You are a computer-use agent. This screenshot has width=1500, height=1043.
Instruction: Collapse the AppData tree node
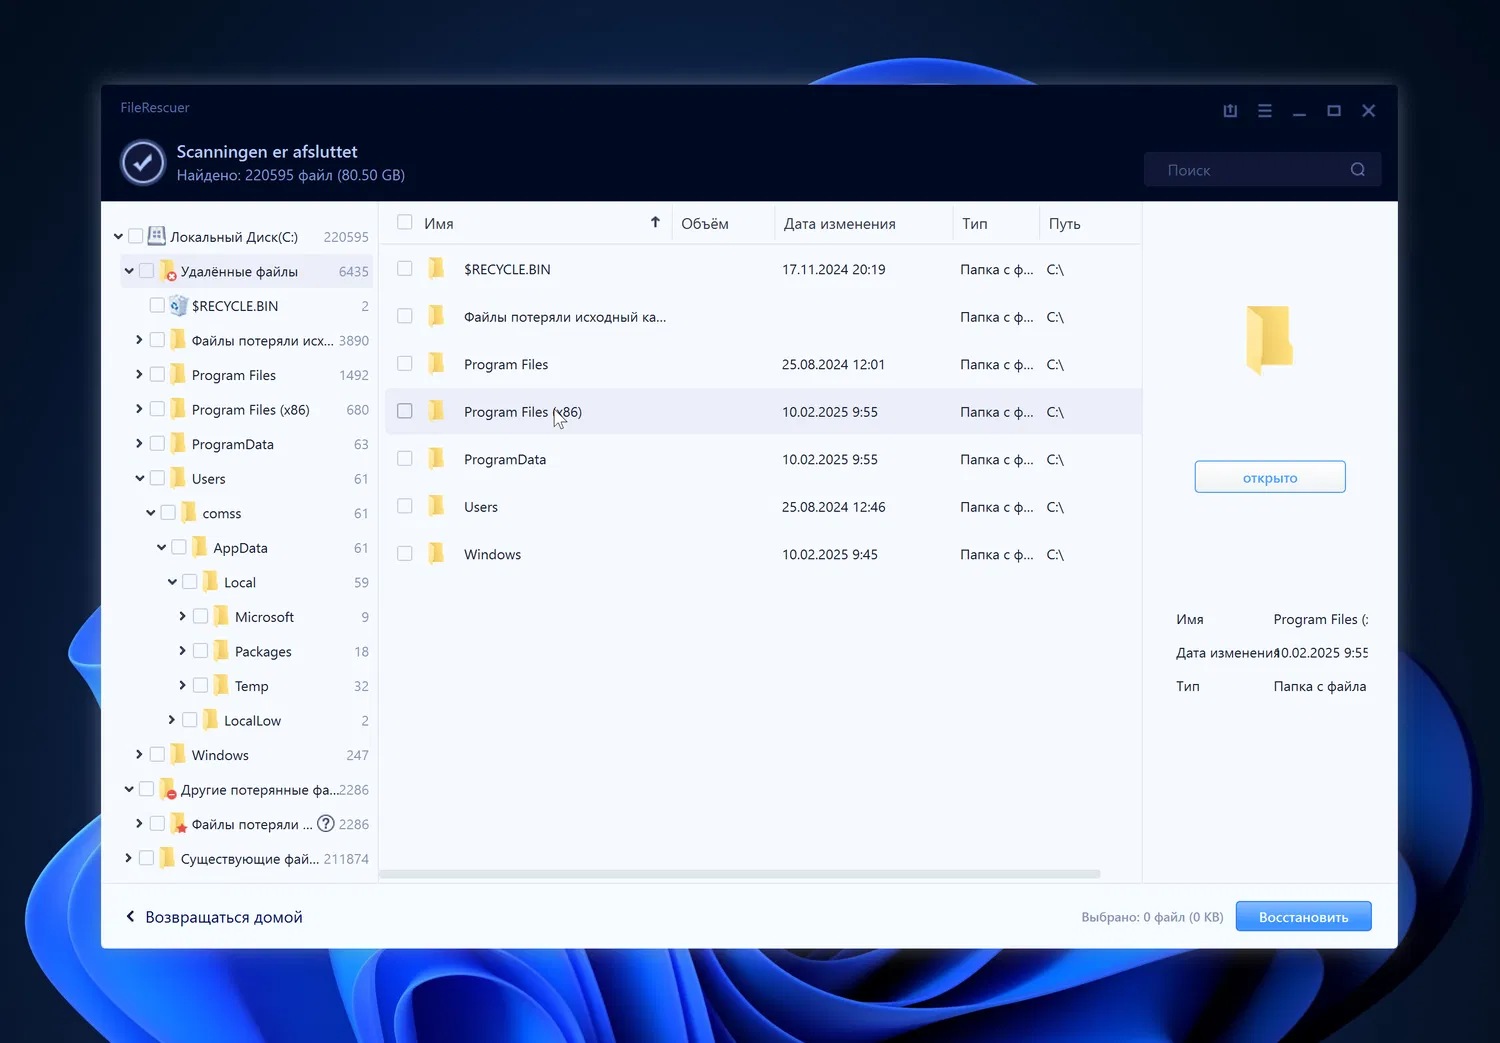pyautogui.click(x=161, y=548)
